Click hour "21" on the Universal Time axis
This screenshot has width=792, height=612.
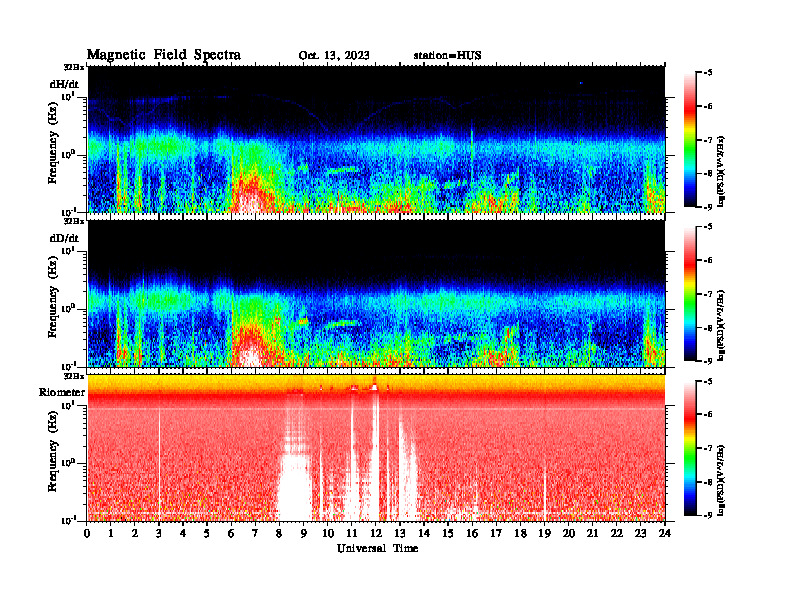[592, 534]
